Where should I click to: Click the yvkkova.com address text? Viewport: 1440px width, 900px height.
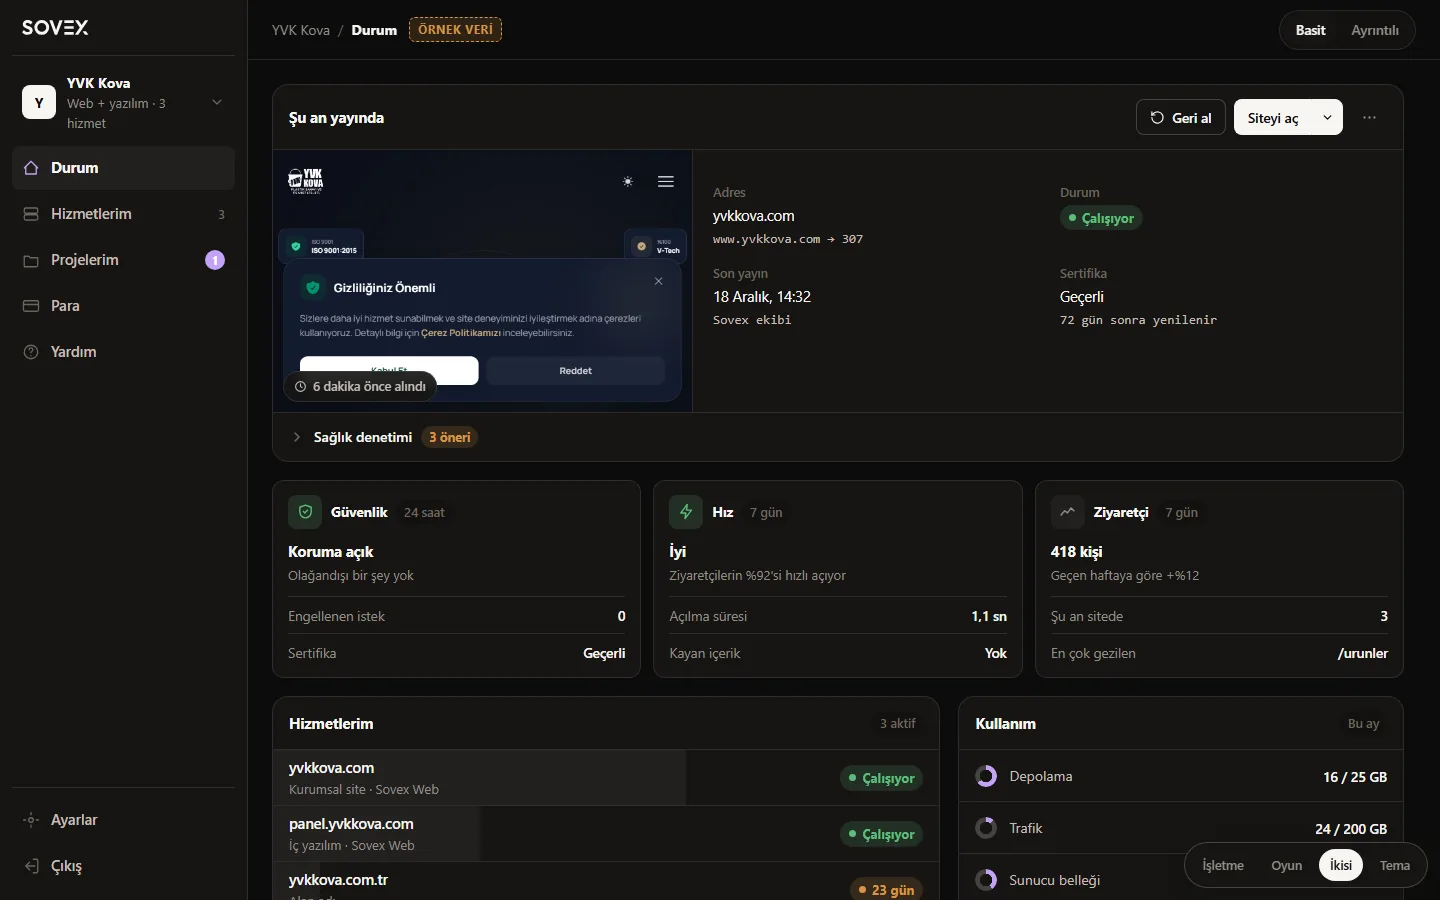coord(754,216)
